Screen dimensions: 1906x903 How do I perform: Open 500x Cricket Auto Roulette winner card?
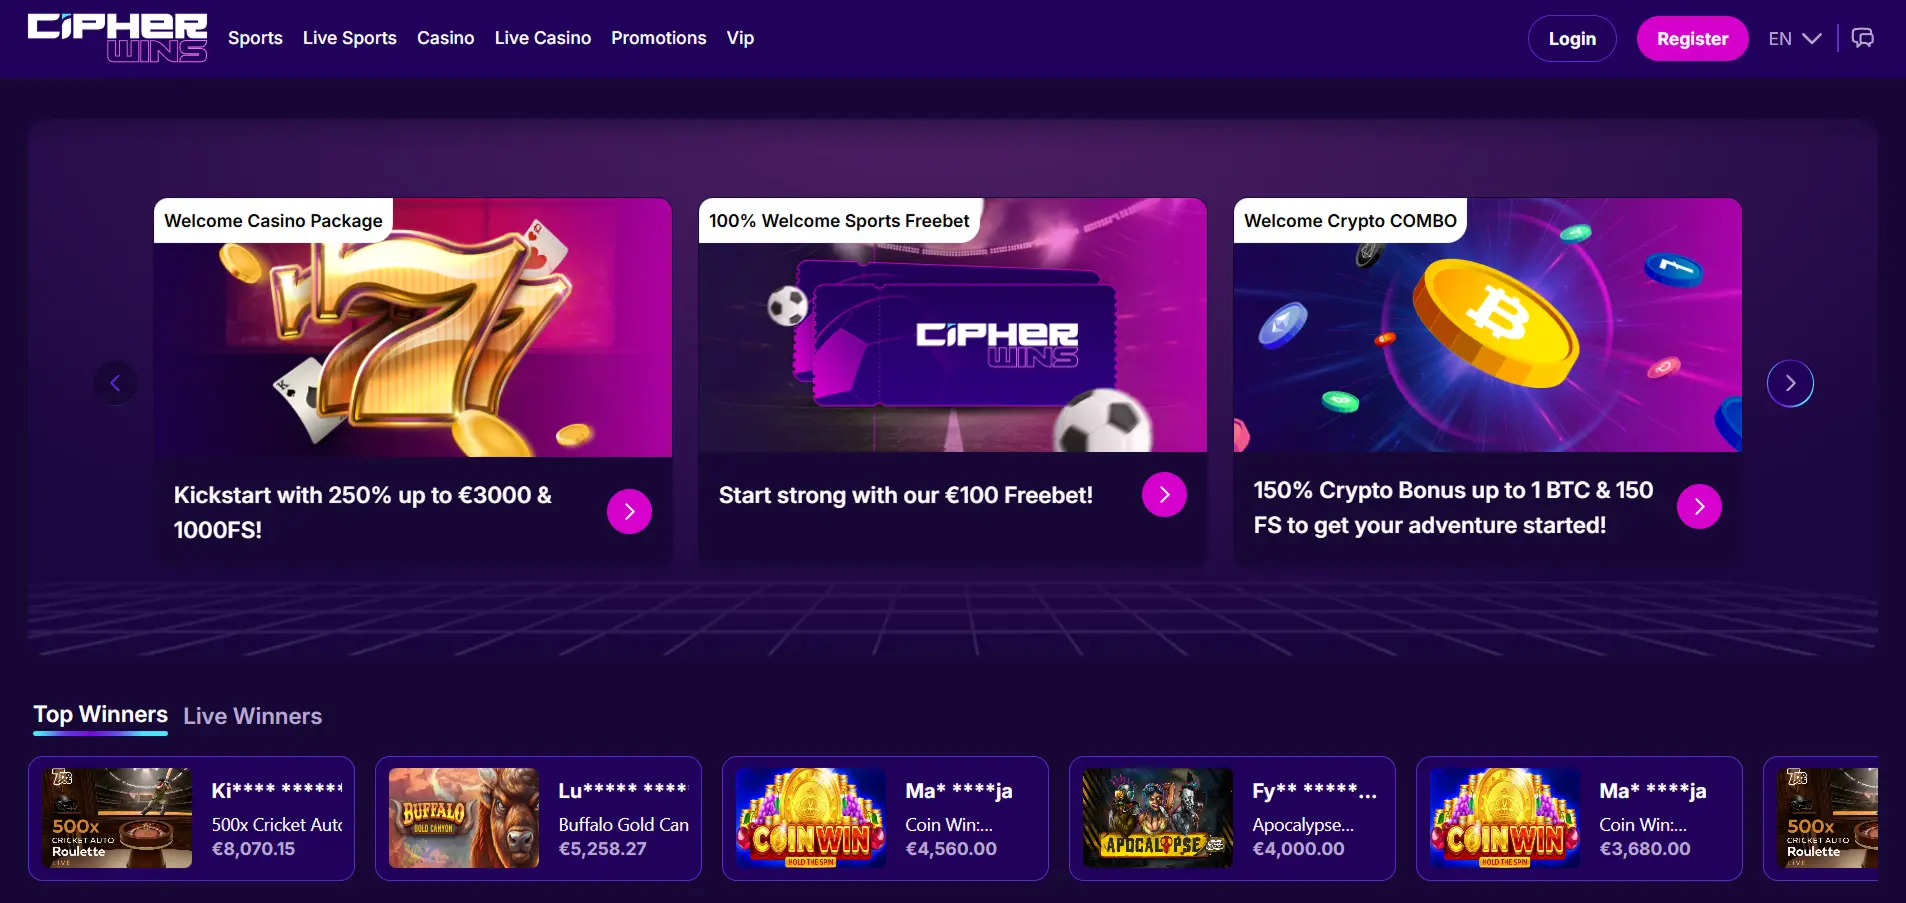click(x=191, y=818)
